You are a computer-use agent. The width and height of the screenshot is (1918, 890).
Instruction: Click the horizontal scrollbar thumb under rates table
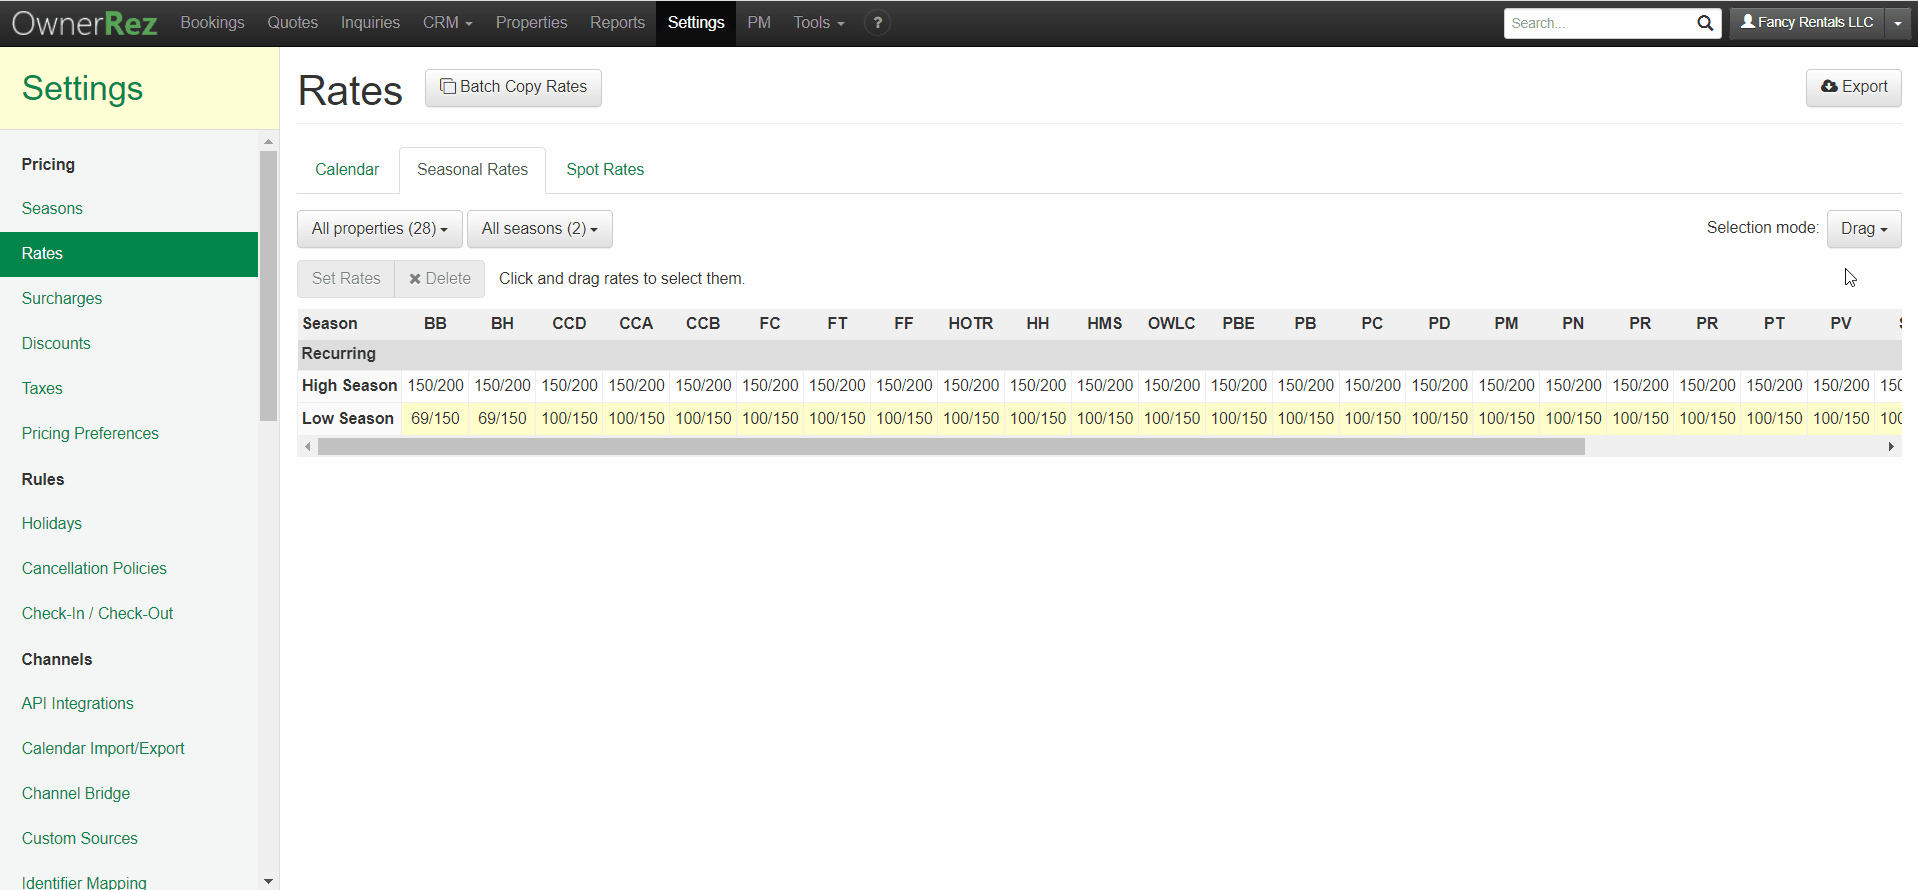[950, 447]
